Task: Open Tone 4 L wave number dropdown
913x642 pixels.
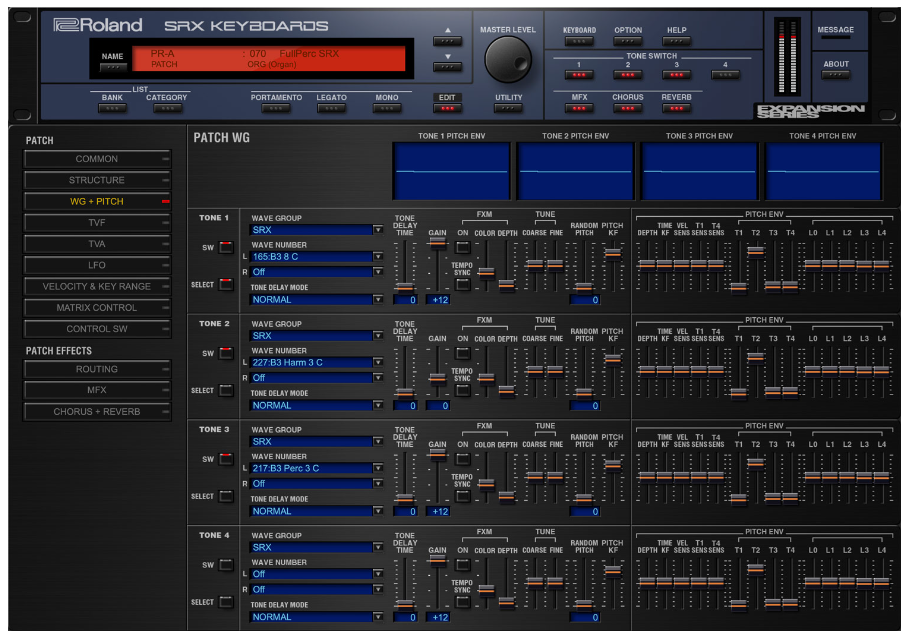Action: 317,574
